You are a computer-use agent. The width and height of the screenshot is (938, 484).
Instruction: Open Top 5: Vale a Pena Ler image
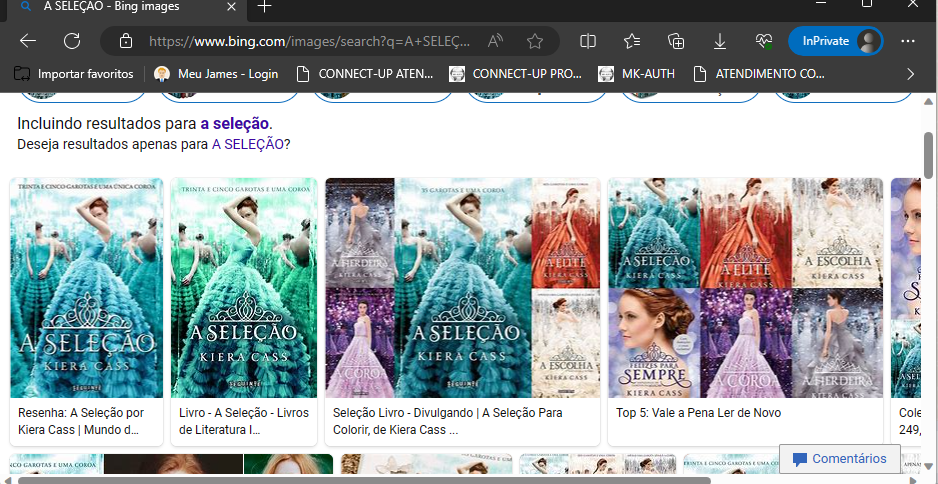click(745, 288)
